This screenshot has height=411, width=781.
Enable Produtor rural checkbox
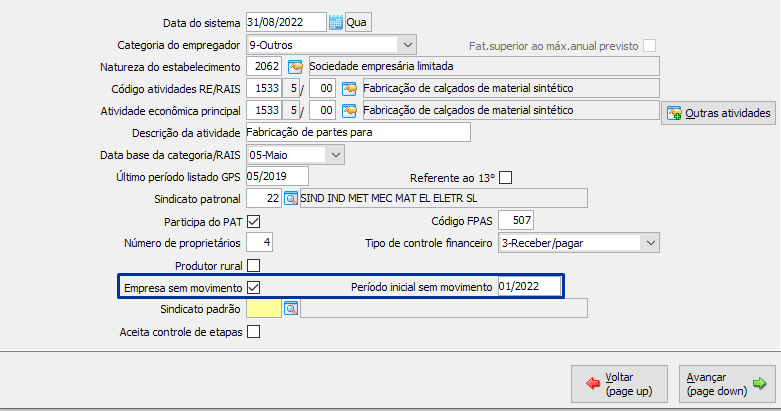(x=254, y=266)
